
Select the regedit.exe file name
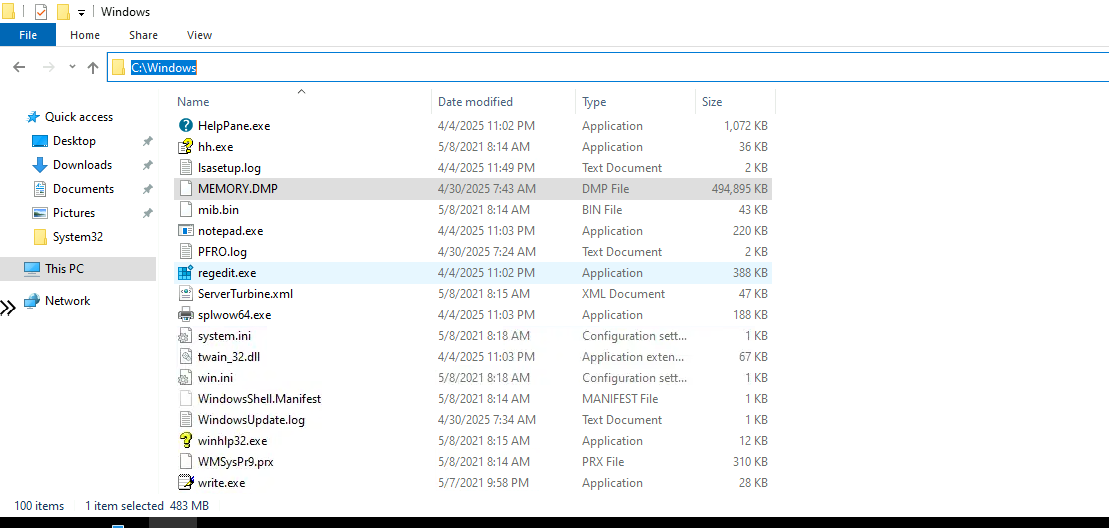pos(227,273)
